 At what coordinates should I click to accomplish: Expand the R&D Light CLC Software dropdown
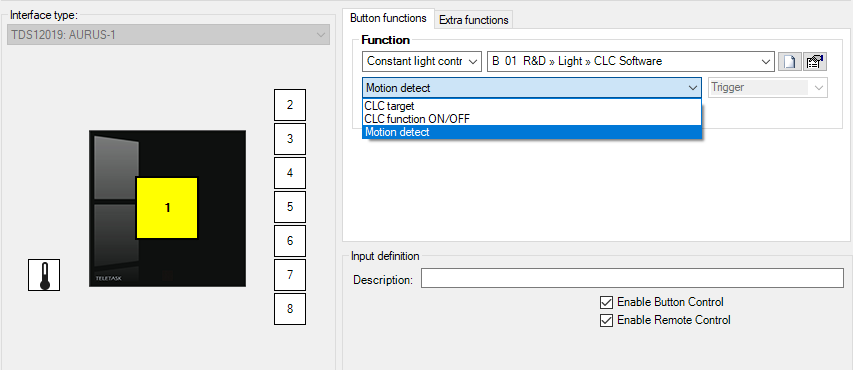(x=631, y=61)
